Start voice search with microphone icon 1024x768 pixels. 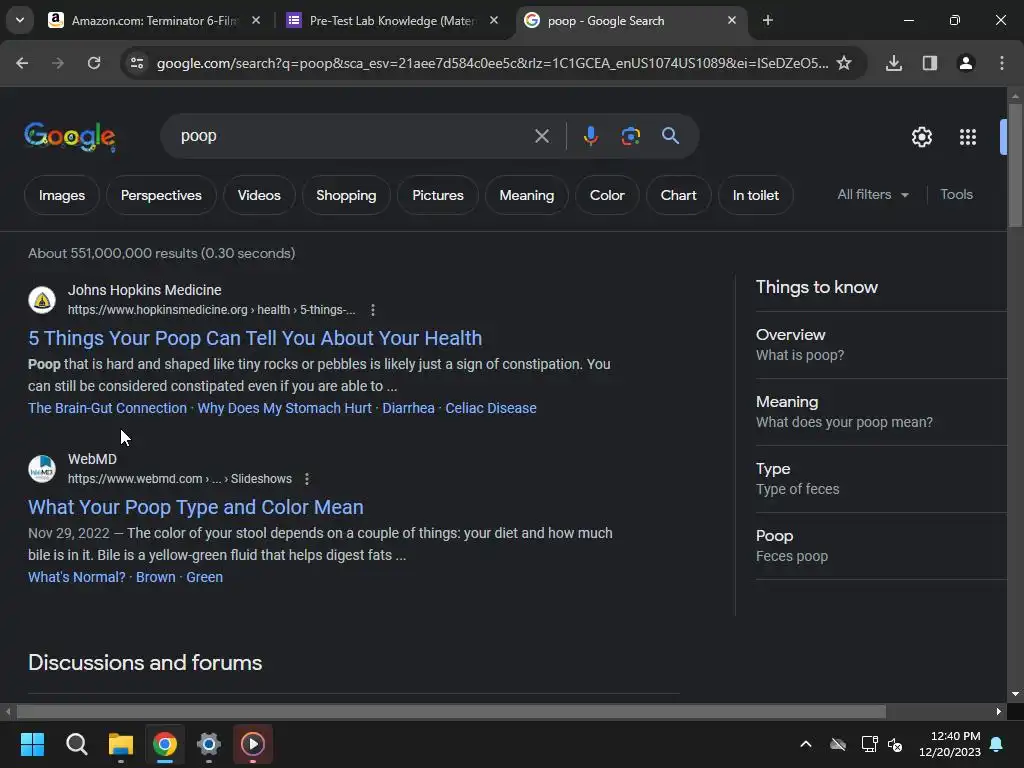(590, 136)
